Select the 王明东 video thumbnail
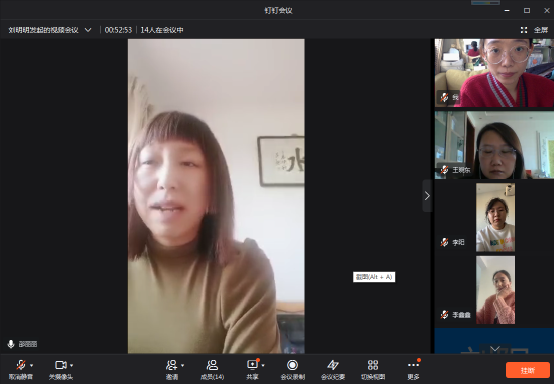Image resolution: width=554 pixels, height=384 pixels. click(494, 145)
